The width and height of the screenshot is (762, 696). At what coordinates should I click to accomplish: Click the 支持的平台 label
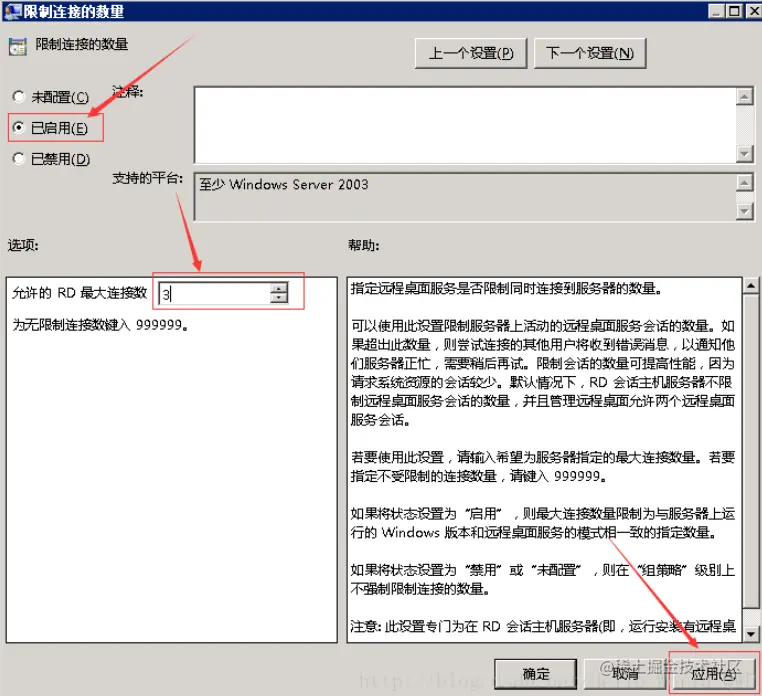pos(148,178)
